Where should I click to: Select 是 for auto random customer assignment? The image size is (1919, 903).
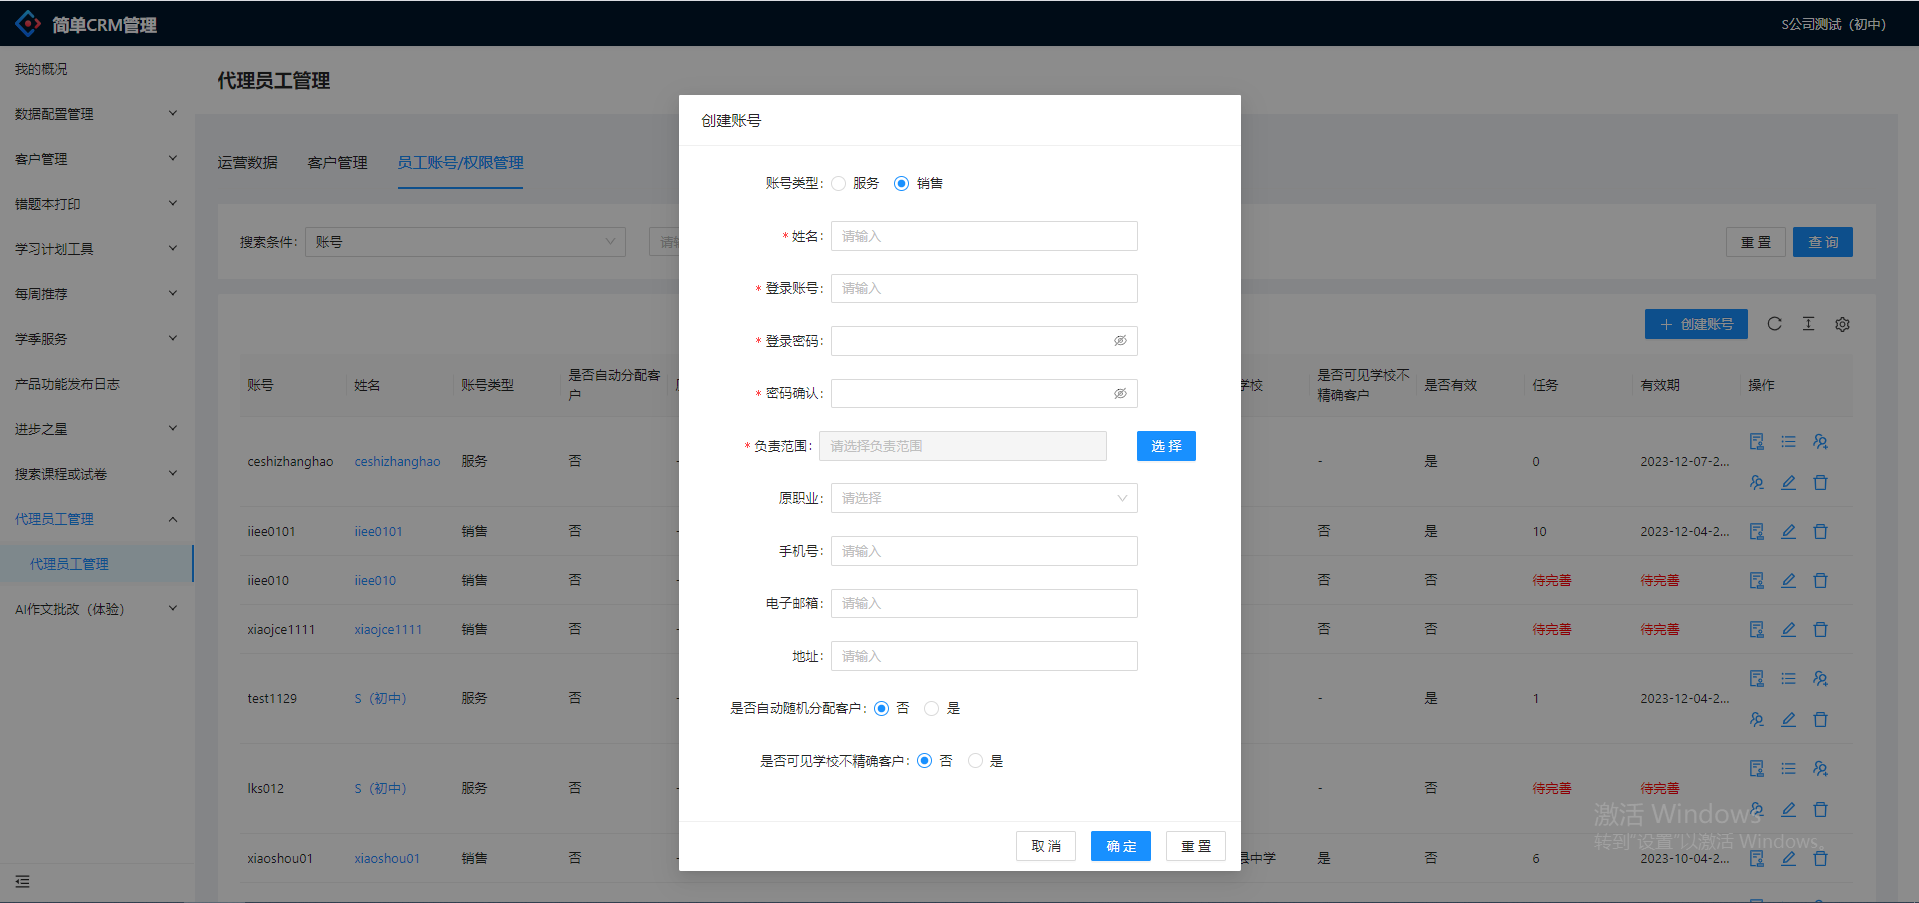point(932,709)
